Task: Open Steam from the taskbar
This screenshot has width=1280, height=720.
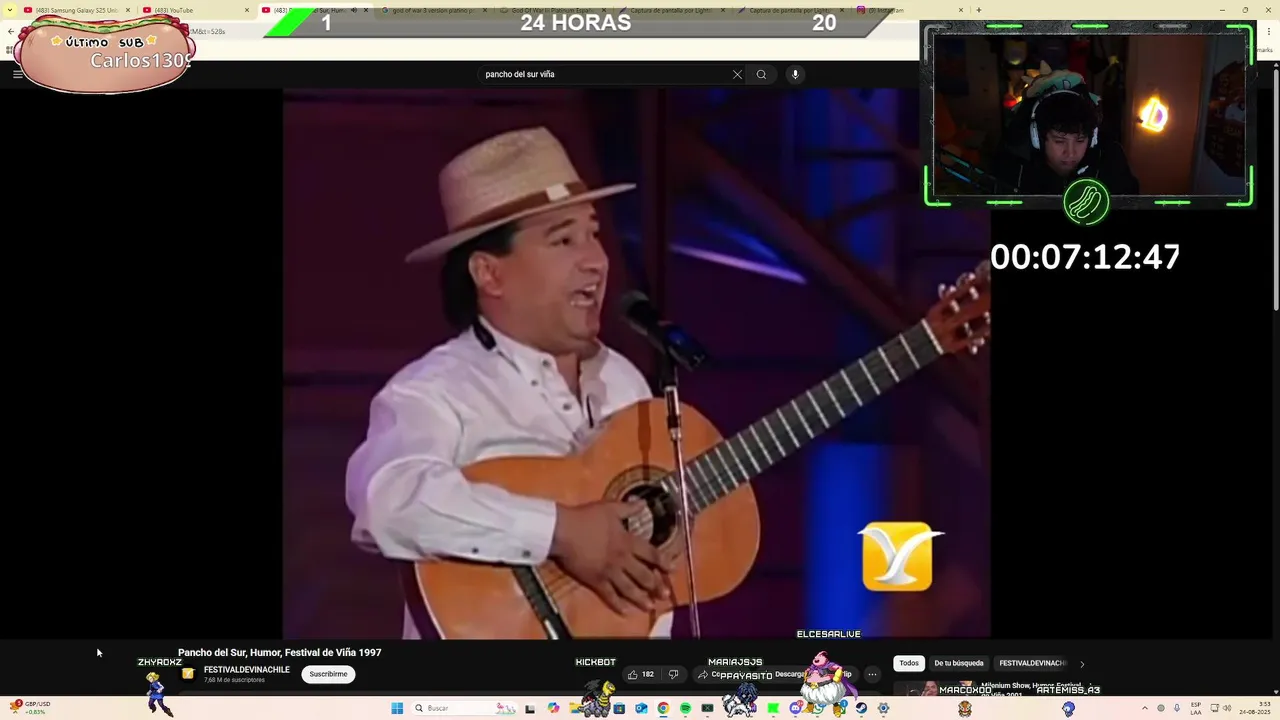Action: 861,708
